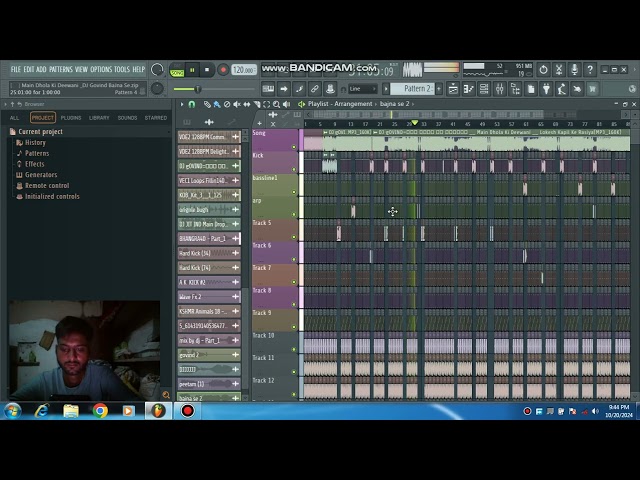Pause playback with the pause button
The height and width of the screenshot is (480, 640).
coord(192,70)
